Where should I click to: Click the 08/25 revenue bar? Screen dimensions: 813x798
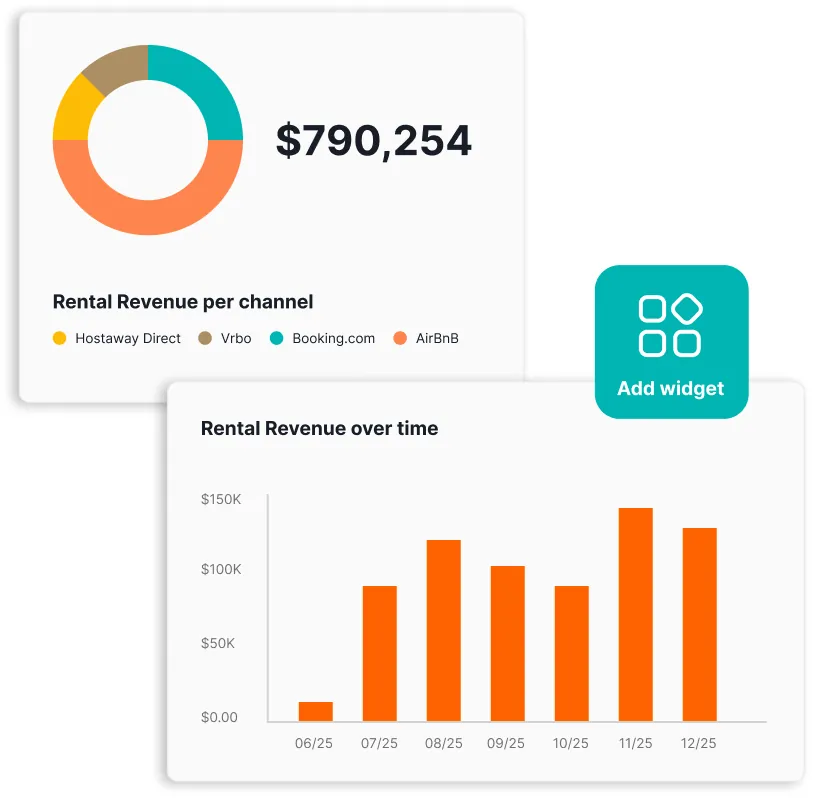coord(443,631)
